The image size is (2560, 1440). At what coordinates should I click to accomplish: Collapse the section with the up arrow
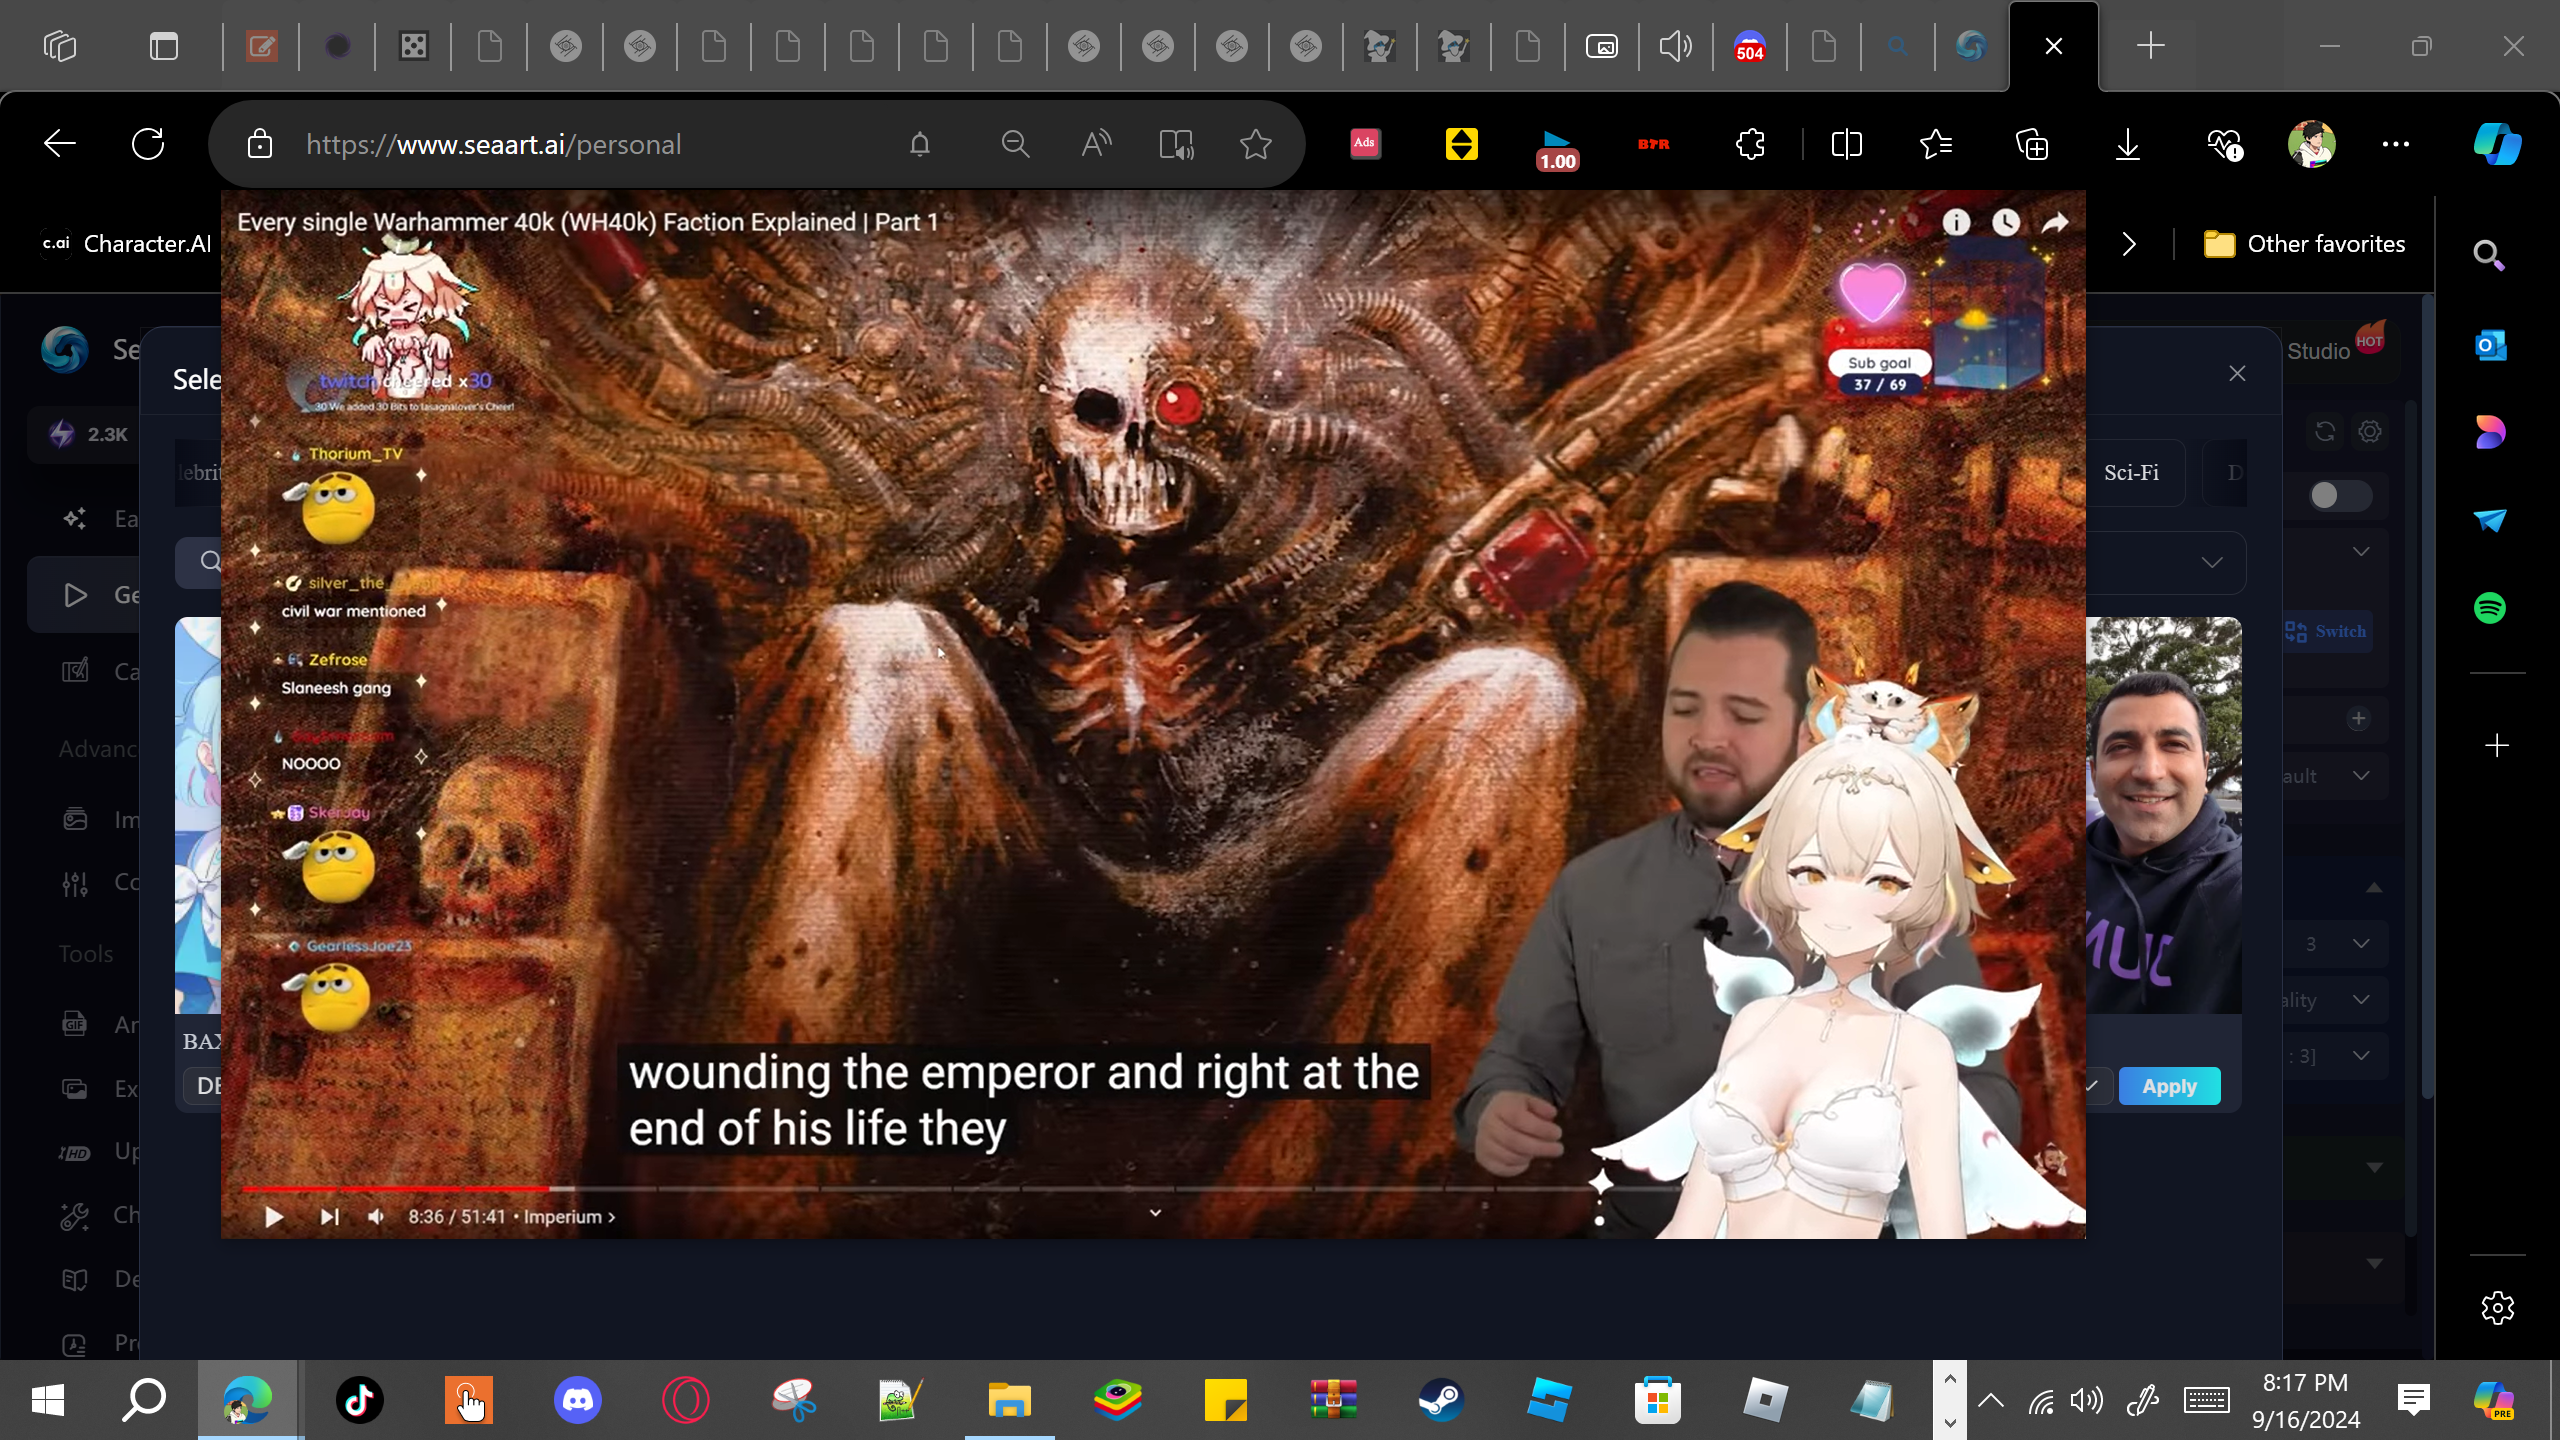click(x=2374, y=888)
